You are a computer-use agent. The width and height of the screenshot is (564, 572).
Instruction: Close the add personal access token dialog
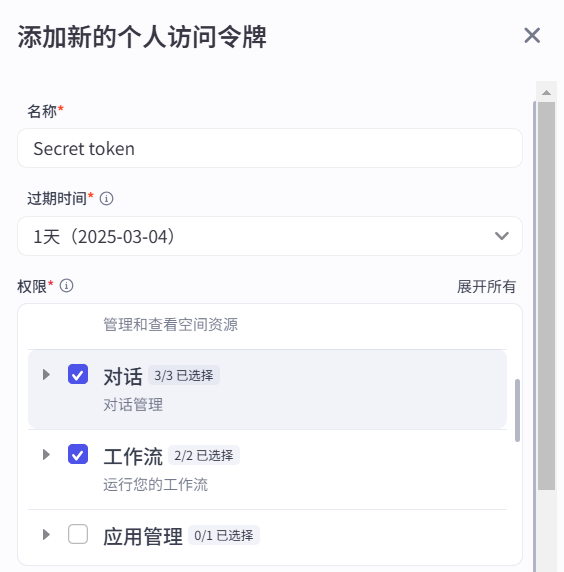point(532,36)
